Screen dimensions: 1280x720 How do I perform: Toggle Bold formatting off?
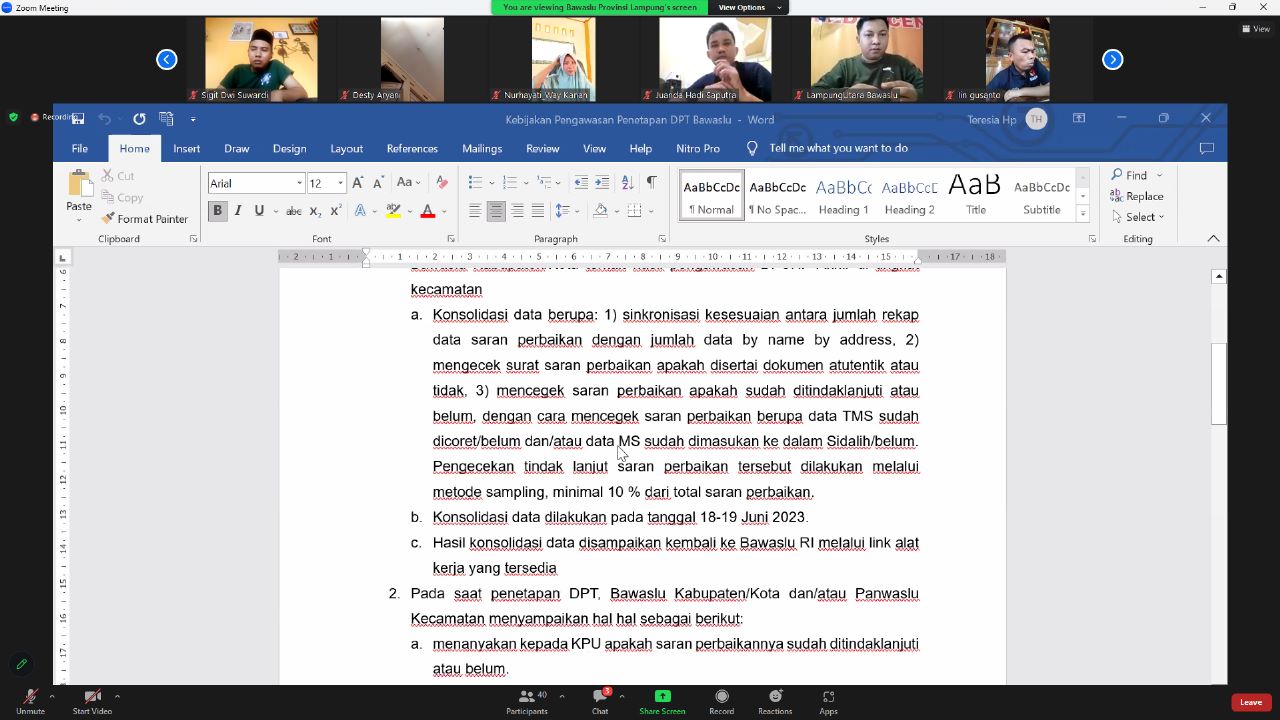pos(217,211)
